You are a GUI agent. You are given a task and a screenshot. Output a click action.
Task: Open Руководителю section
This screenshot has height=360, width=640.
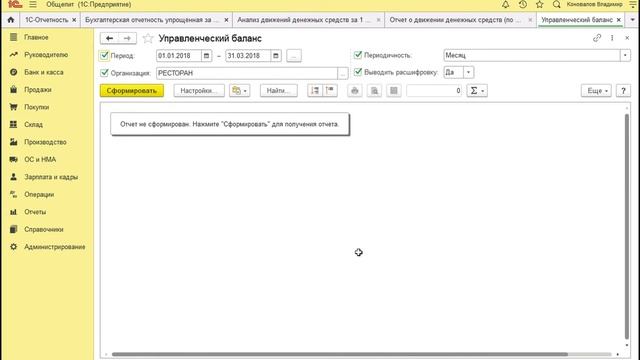(x=47, y=55)
